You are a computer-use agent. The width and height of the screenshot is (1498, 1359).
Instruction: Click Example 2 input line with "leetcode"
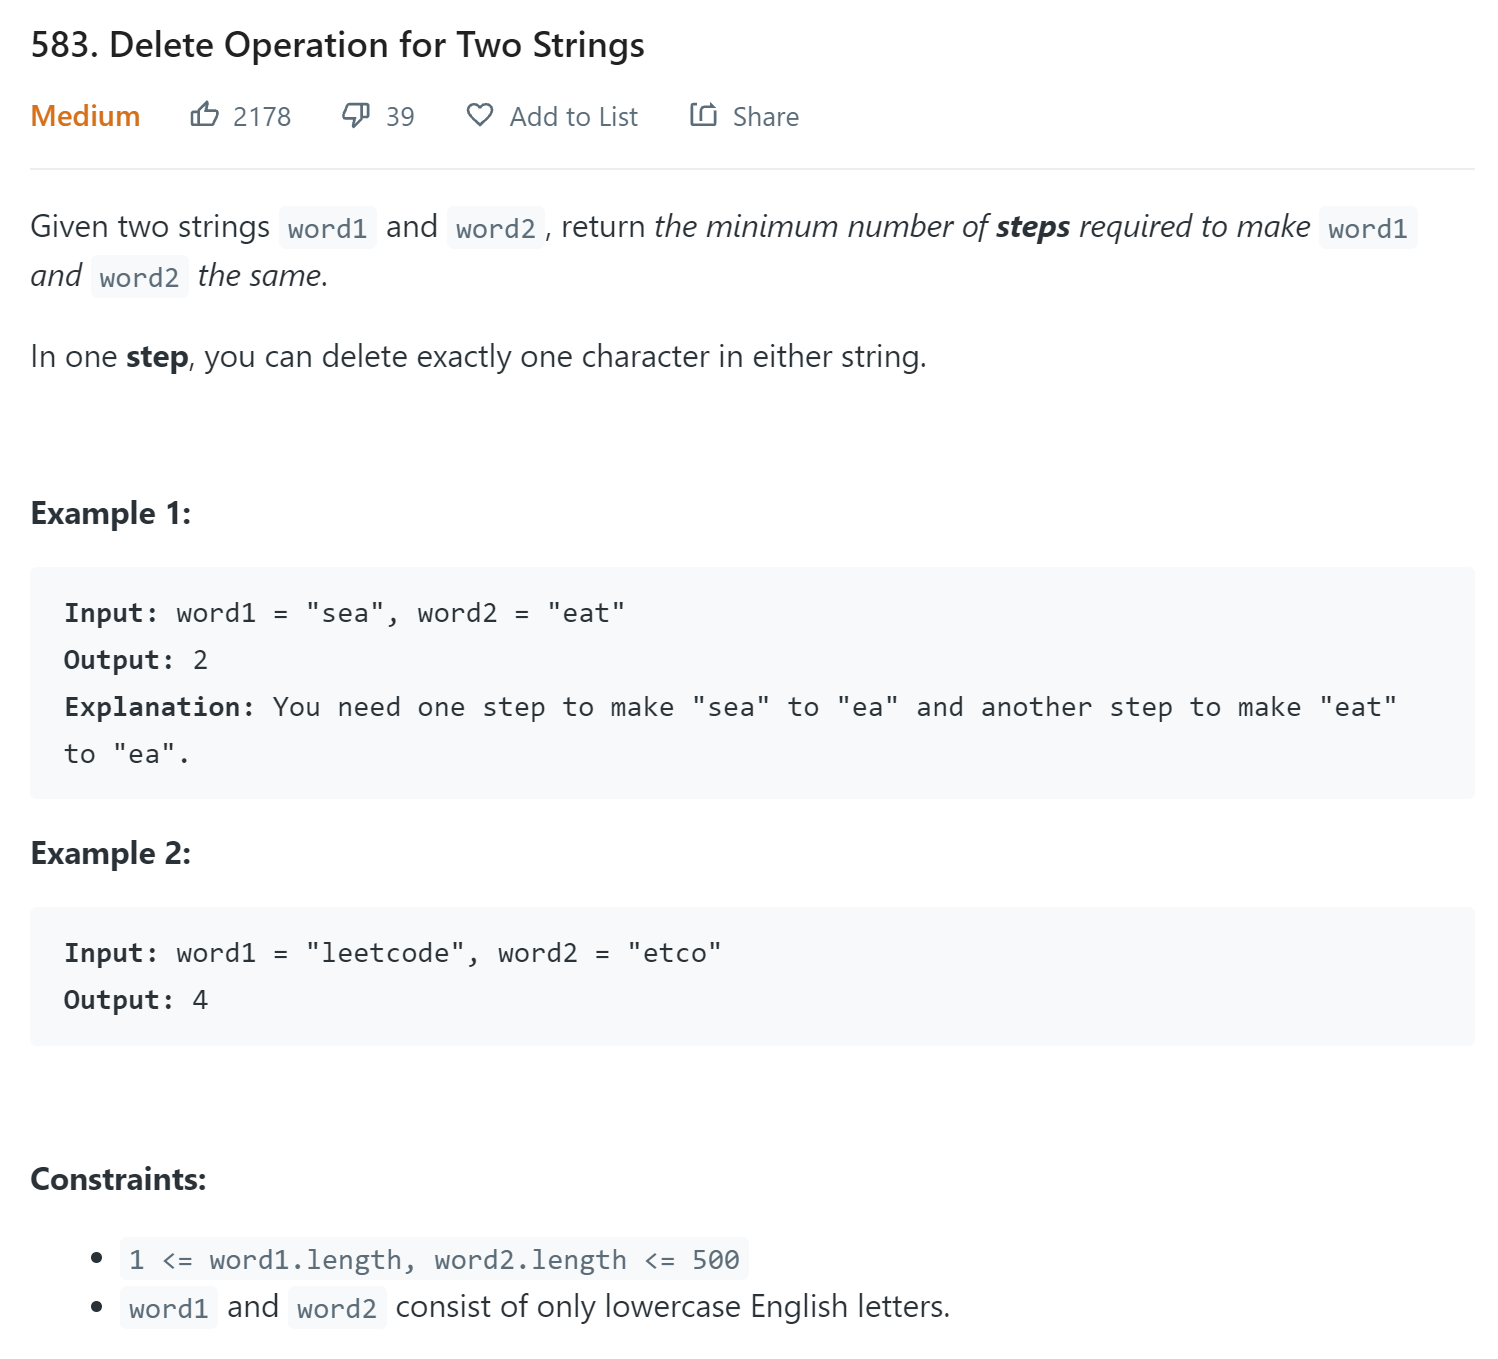click(392, 953)
